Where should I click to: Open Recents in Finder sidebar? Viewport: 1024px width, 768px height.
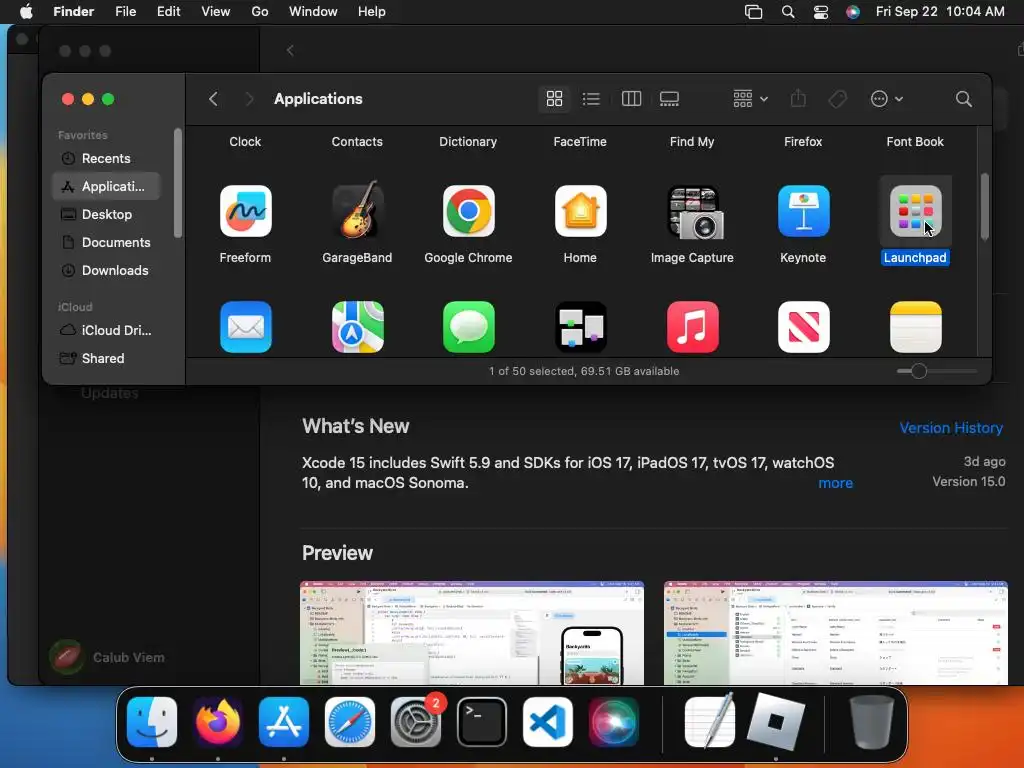(106, 159)
